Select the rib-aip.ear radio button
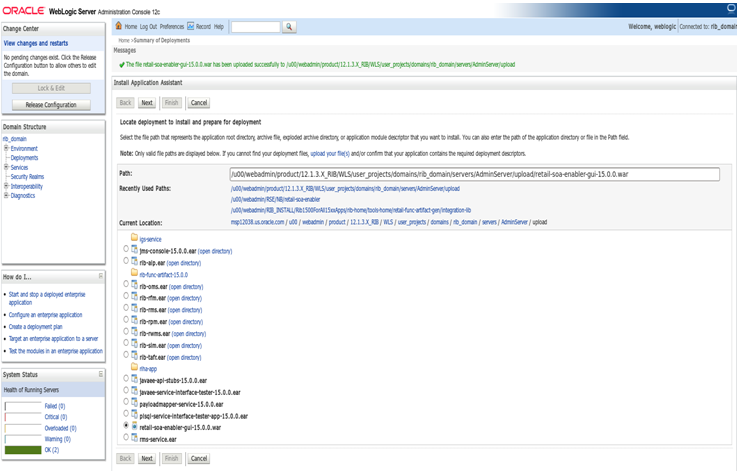 point(126,260)
